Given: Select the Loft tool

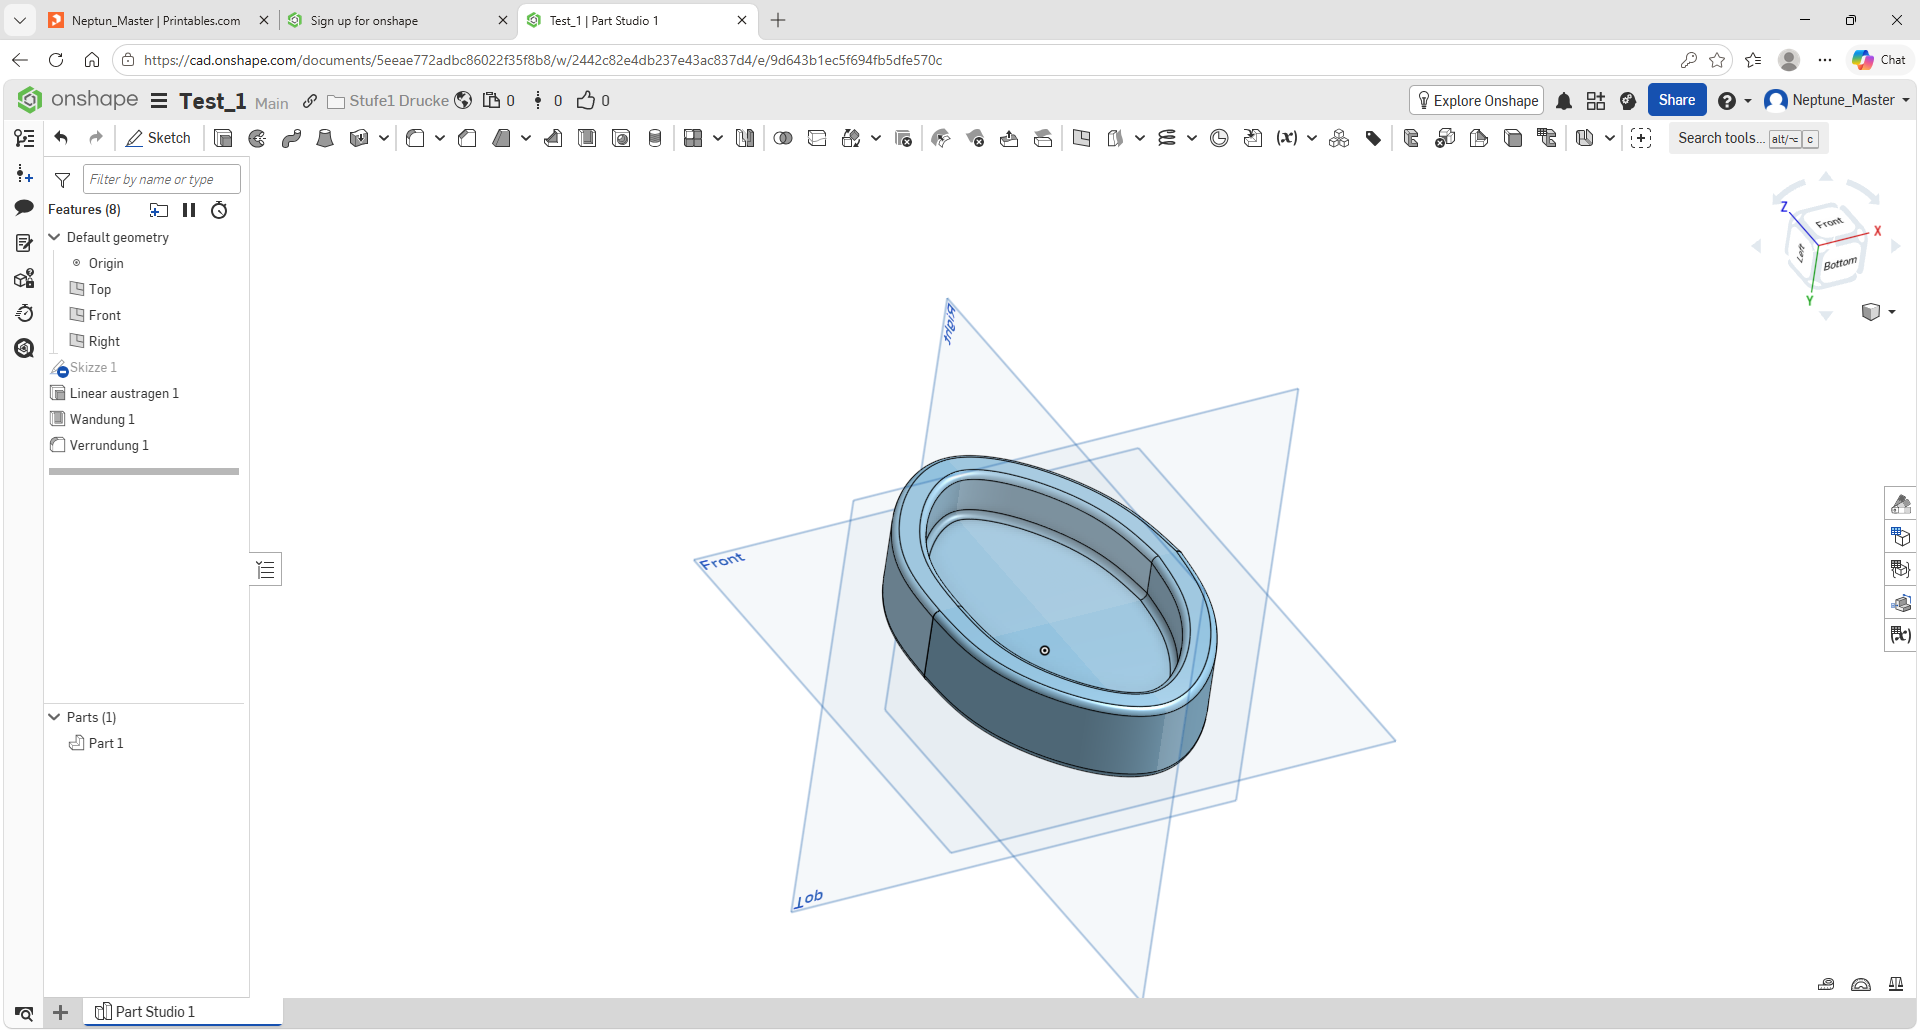Looking at the screenshot, I should [325, 138].
